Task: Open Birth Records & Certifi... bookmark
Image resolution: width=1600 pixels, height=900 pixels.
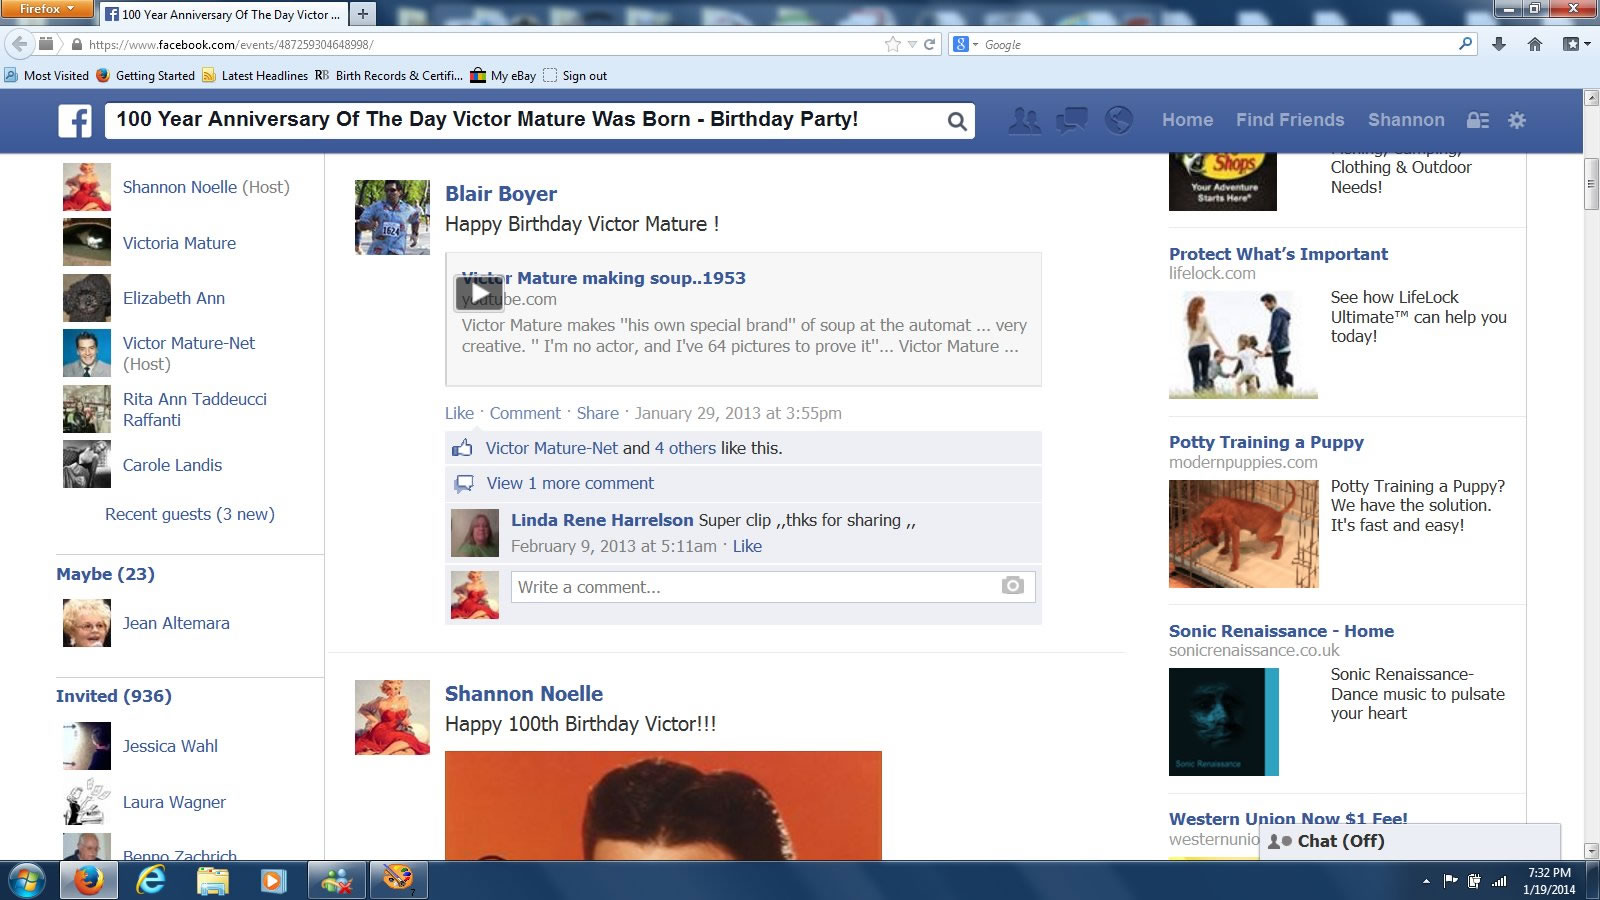Action: (x=389, y=75)
